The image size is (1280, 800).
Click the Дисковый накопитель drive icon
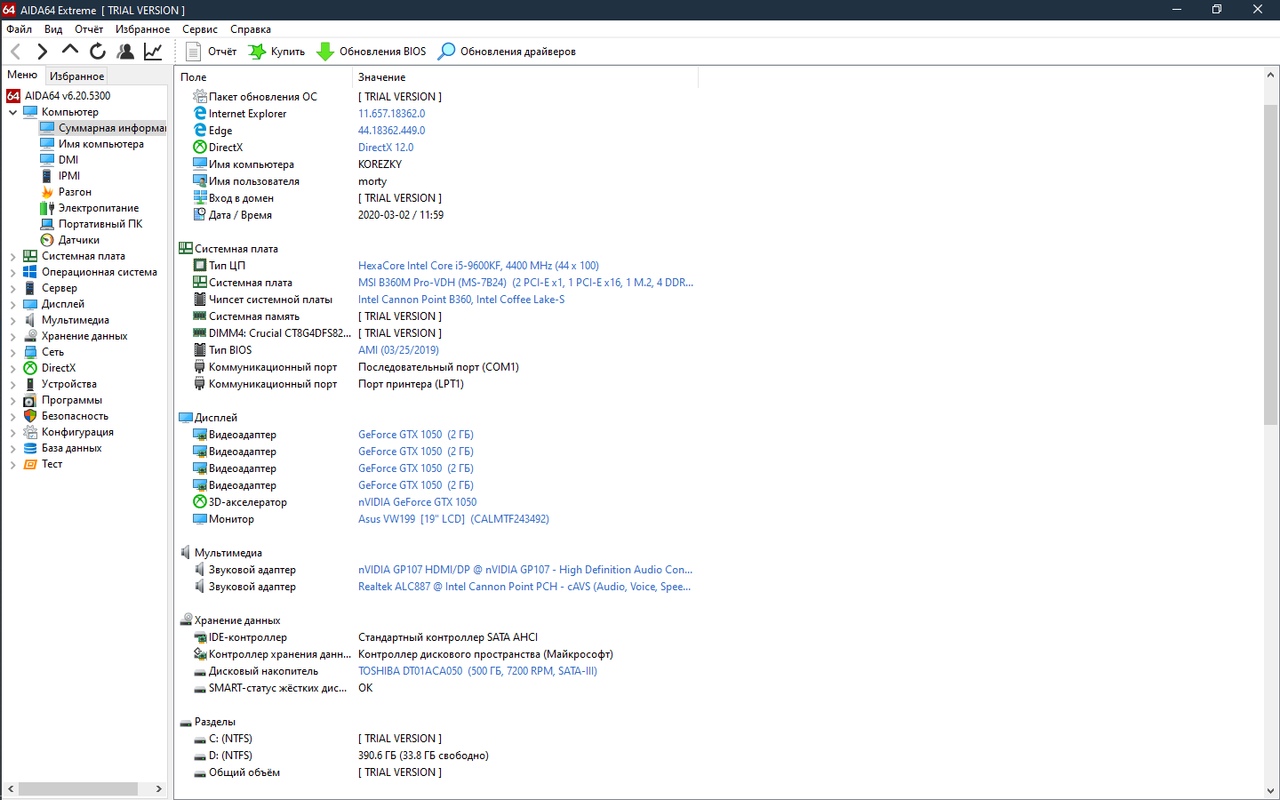coord(200,671)
